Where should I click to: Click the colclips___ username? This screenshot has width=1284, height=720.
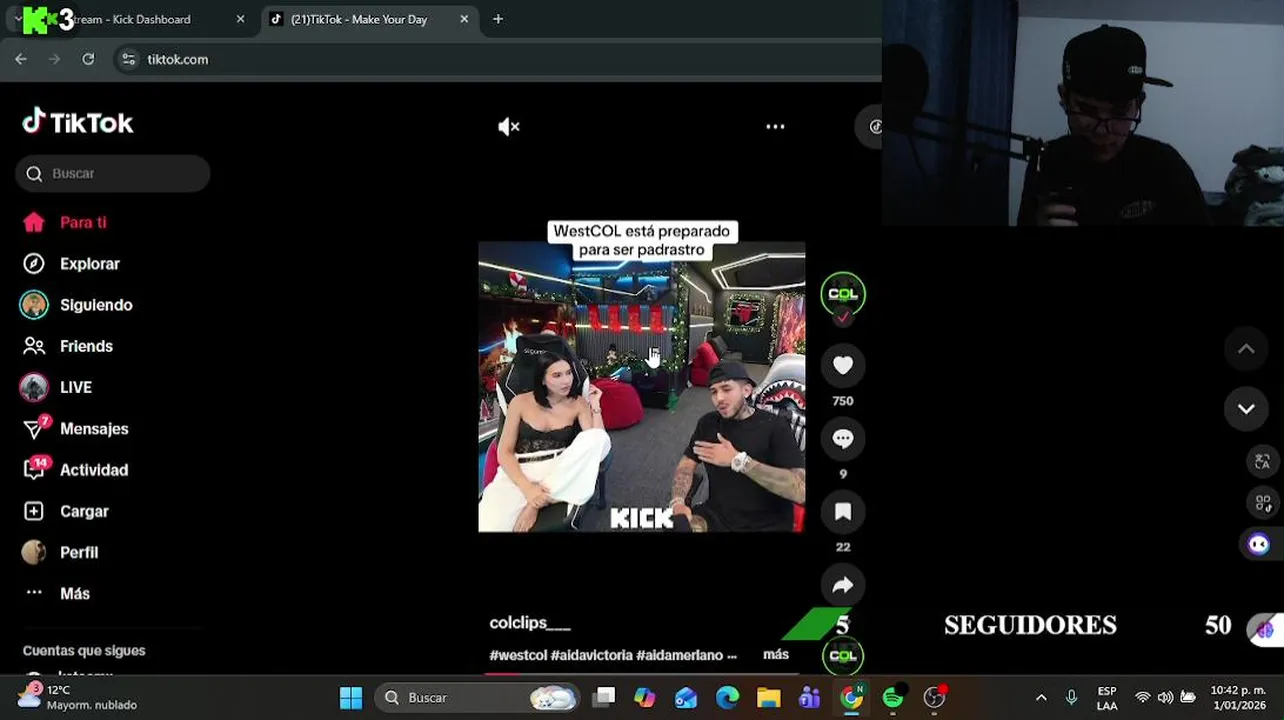click(x=530, y=623)
